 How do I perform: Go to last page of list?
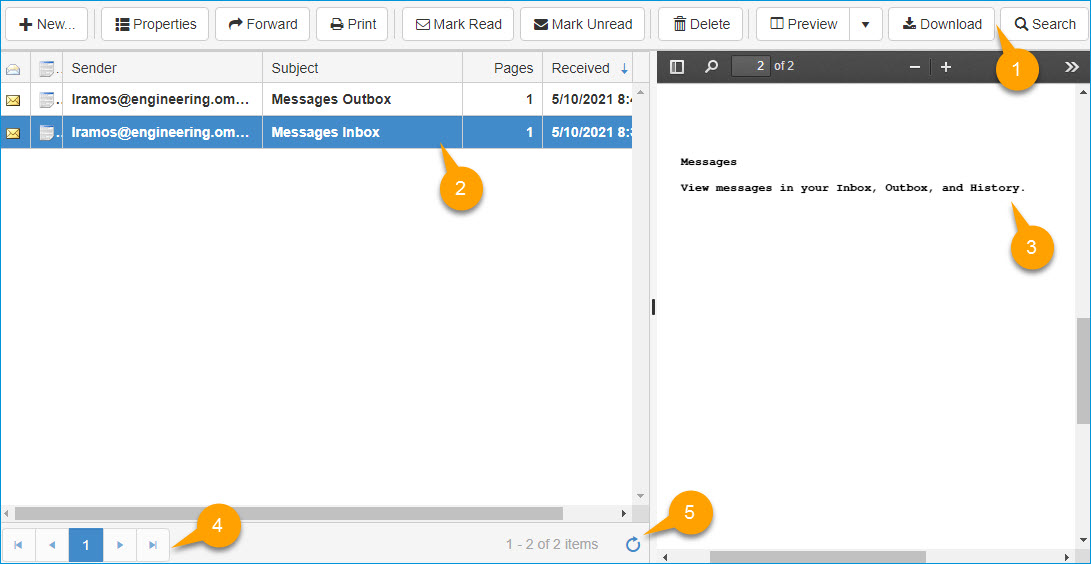[x=153, y=545]
